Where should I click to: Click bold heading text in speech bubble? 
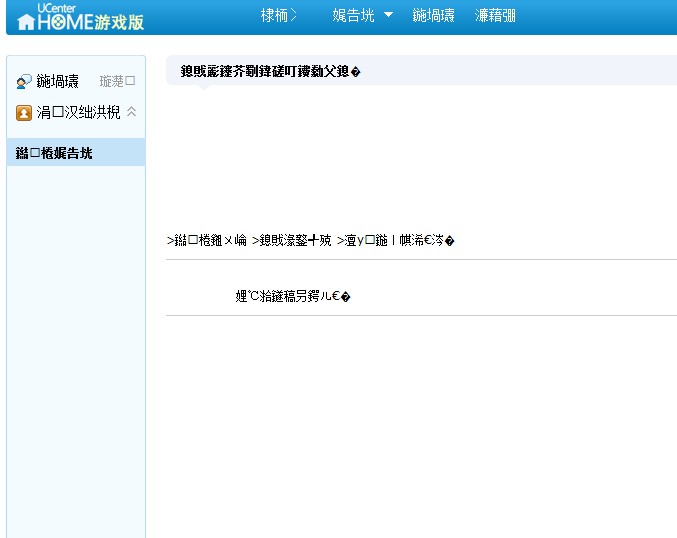click(270, 71)
